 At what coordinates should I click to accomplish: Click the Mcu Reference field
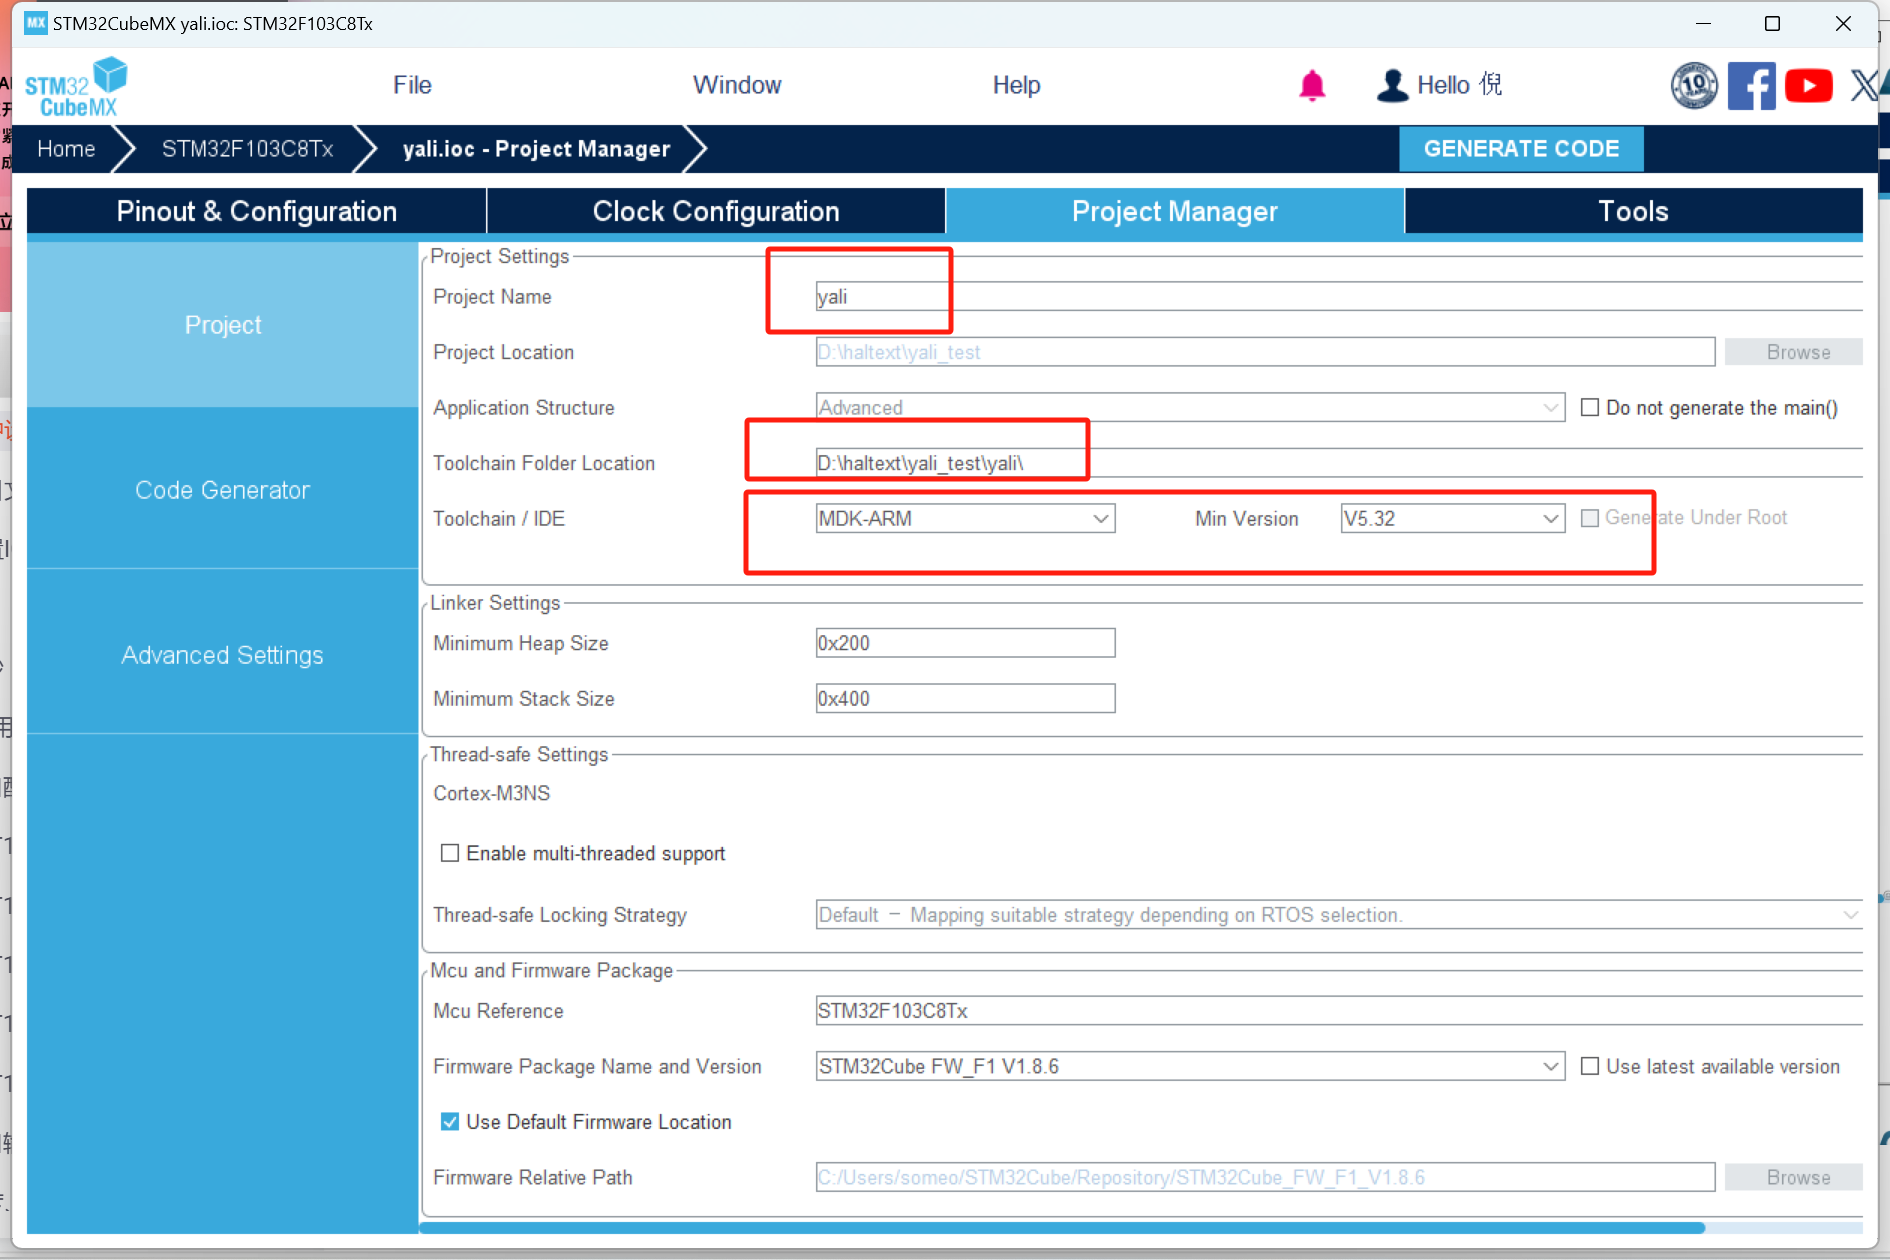pyautogui.click(x=1339, y=1011)
